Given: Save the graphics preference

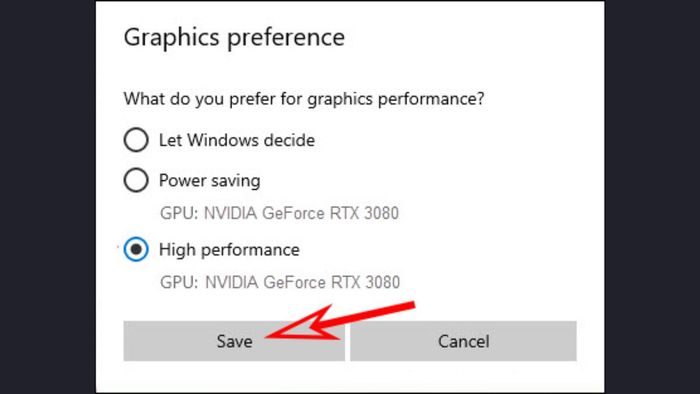Looking at the screenshot, I should point(234,341).
